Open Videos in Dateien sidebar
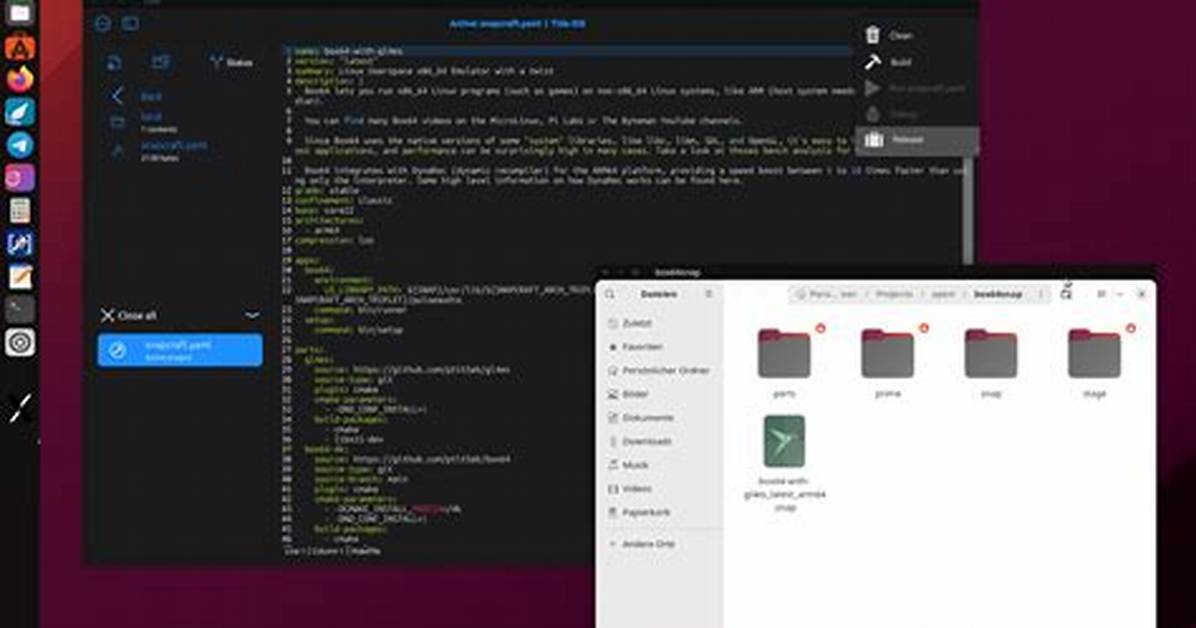Viewport: 1196px width, 628px height. (x=661, y=489)
